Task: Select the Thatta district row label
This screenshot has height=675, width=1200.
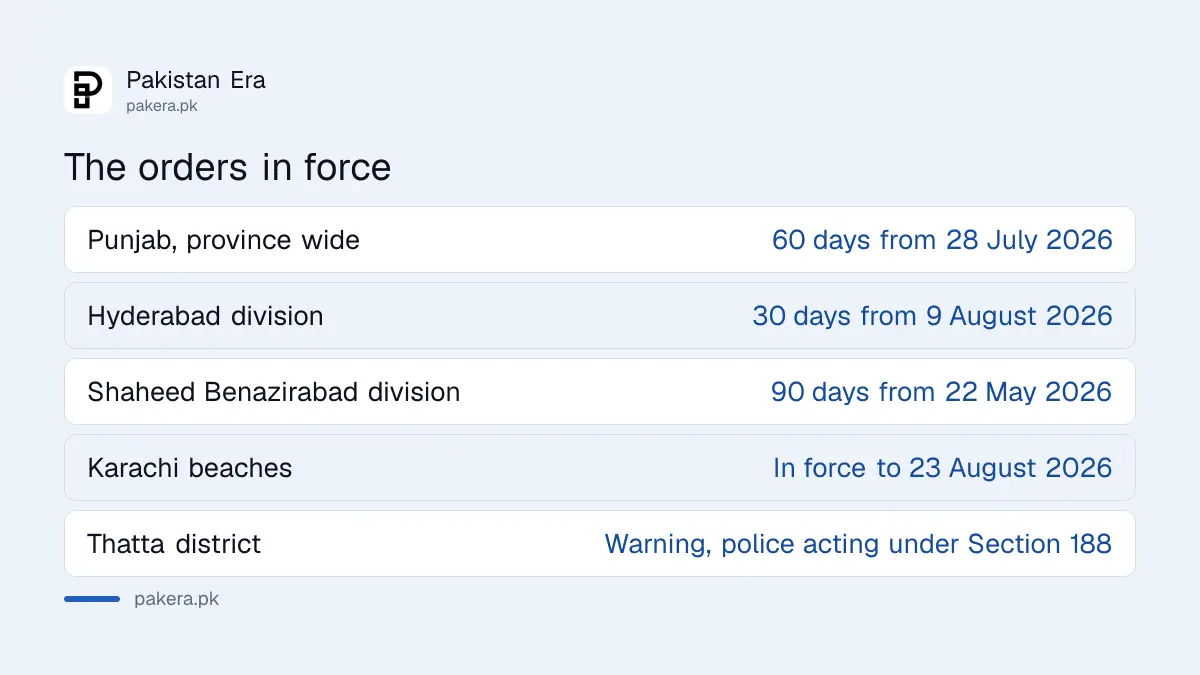Action: click(x=174, y=544)
